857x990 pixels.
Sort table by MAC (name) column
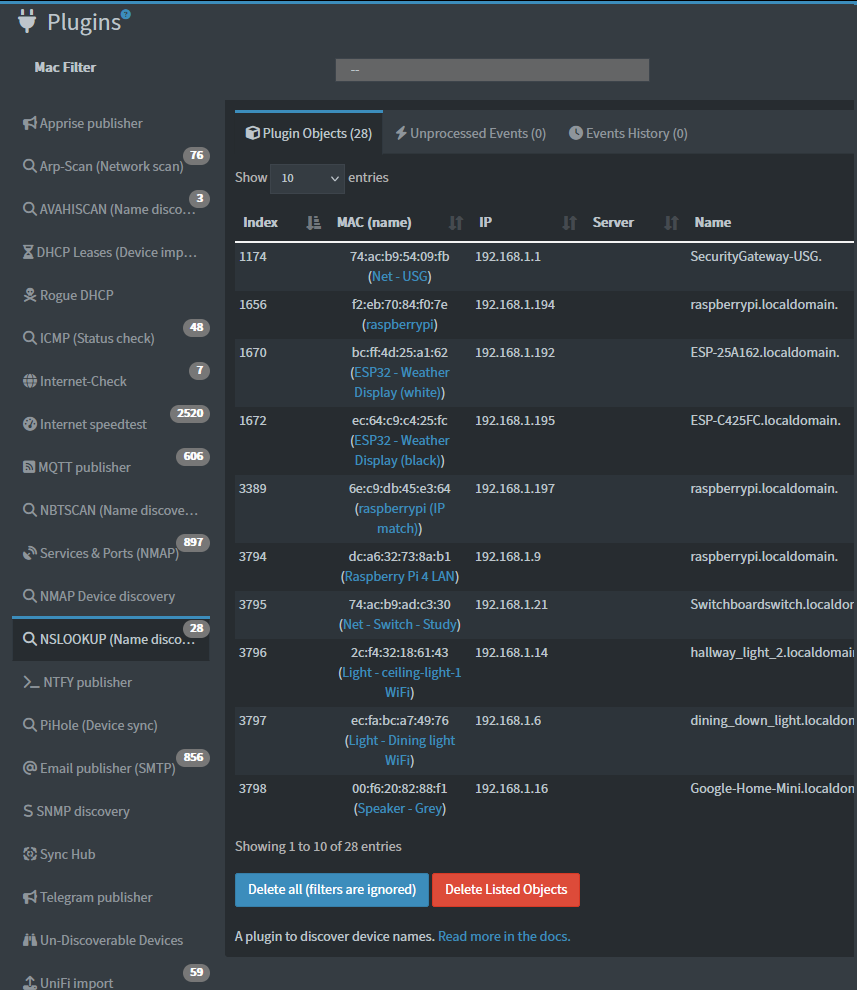(x=400, y=222)
